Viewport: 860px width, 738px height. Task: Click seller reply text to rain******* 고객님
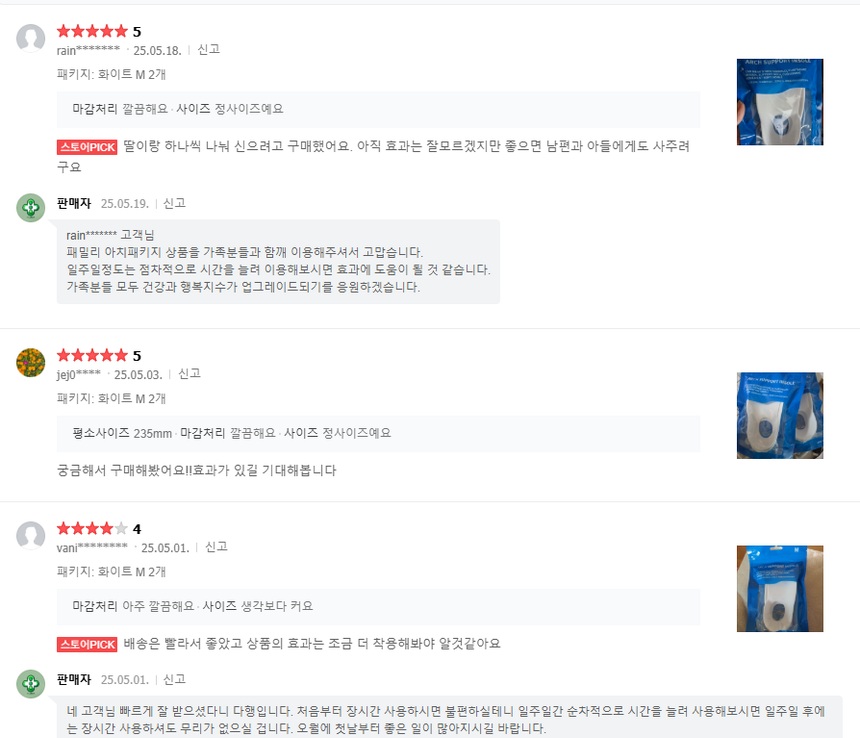(278, 261)
